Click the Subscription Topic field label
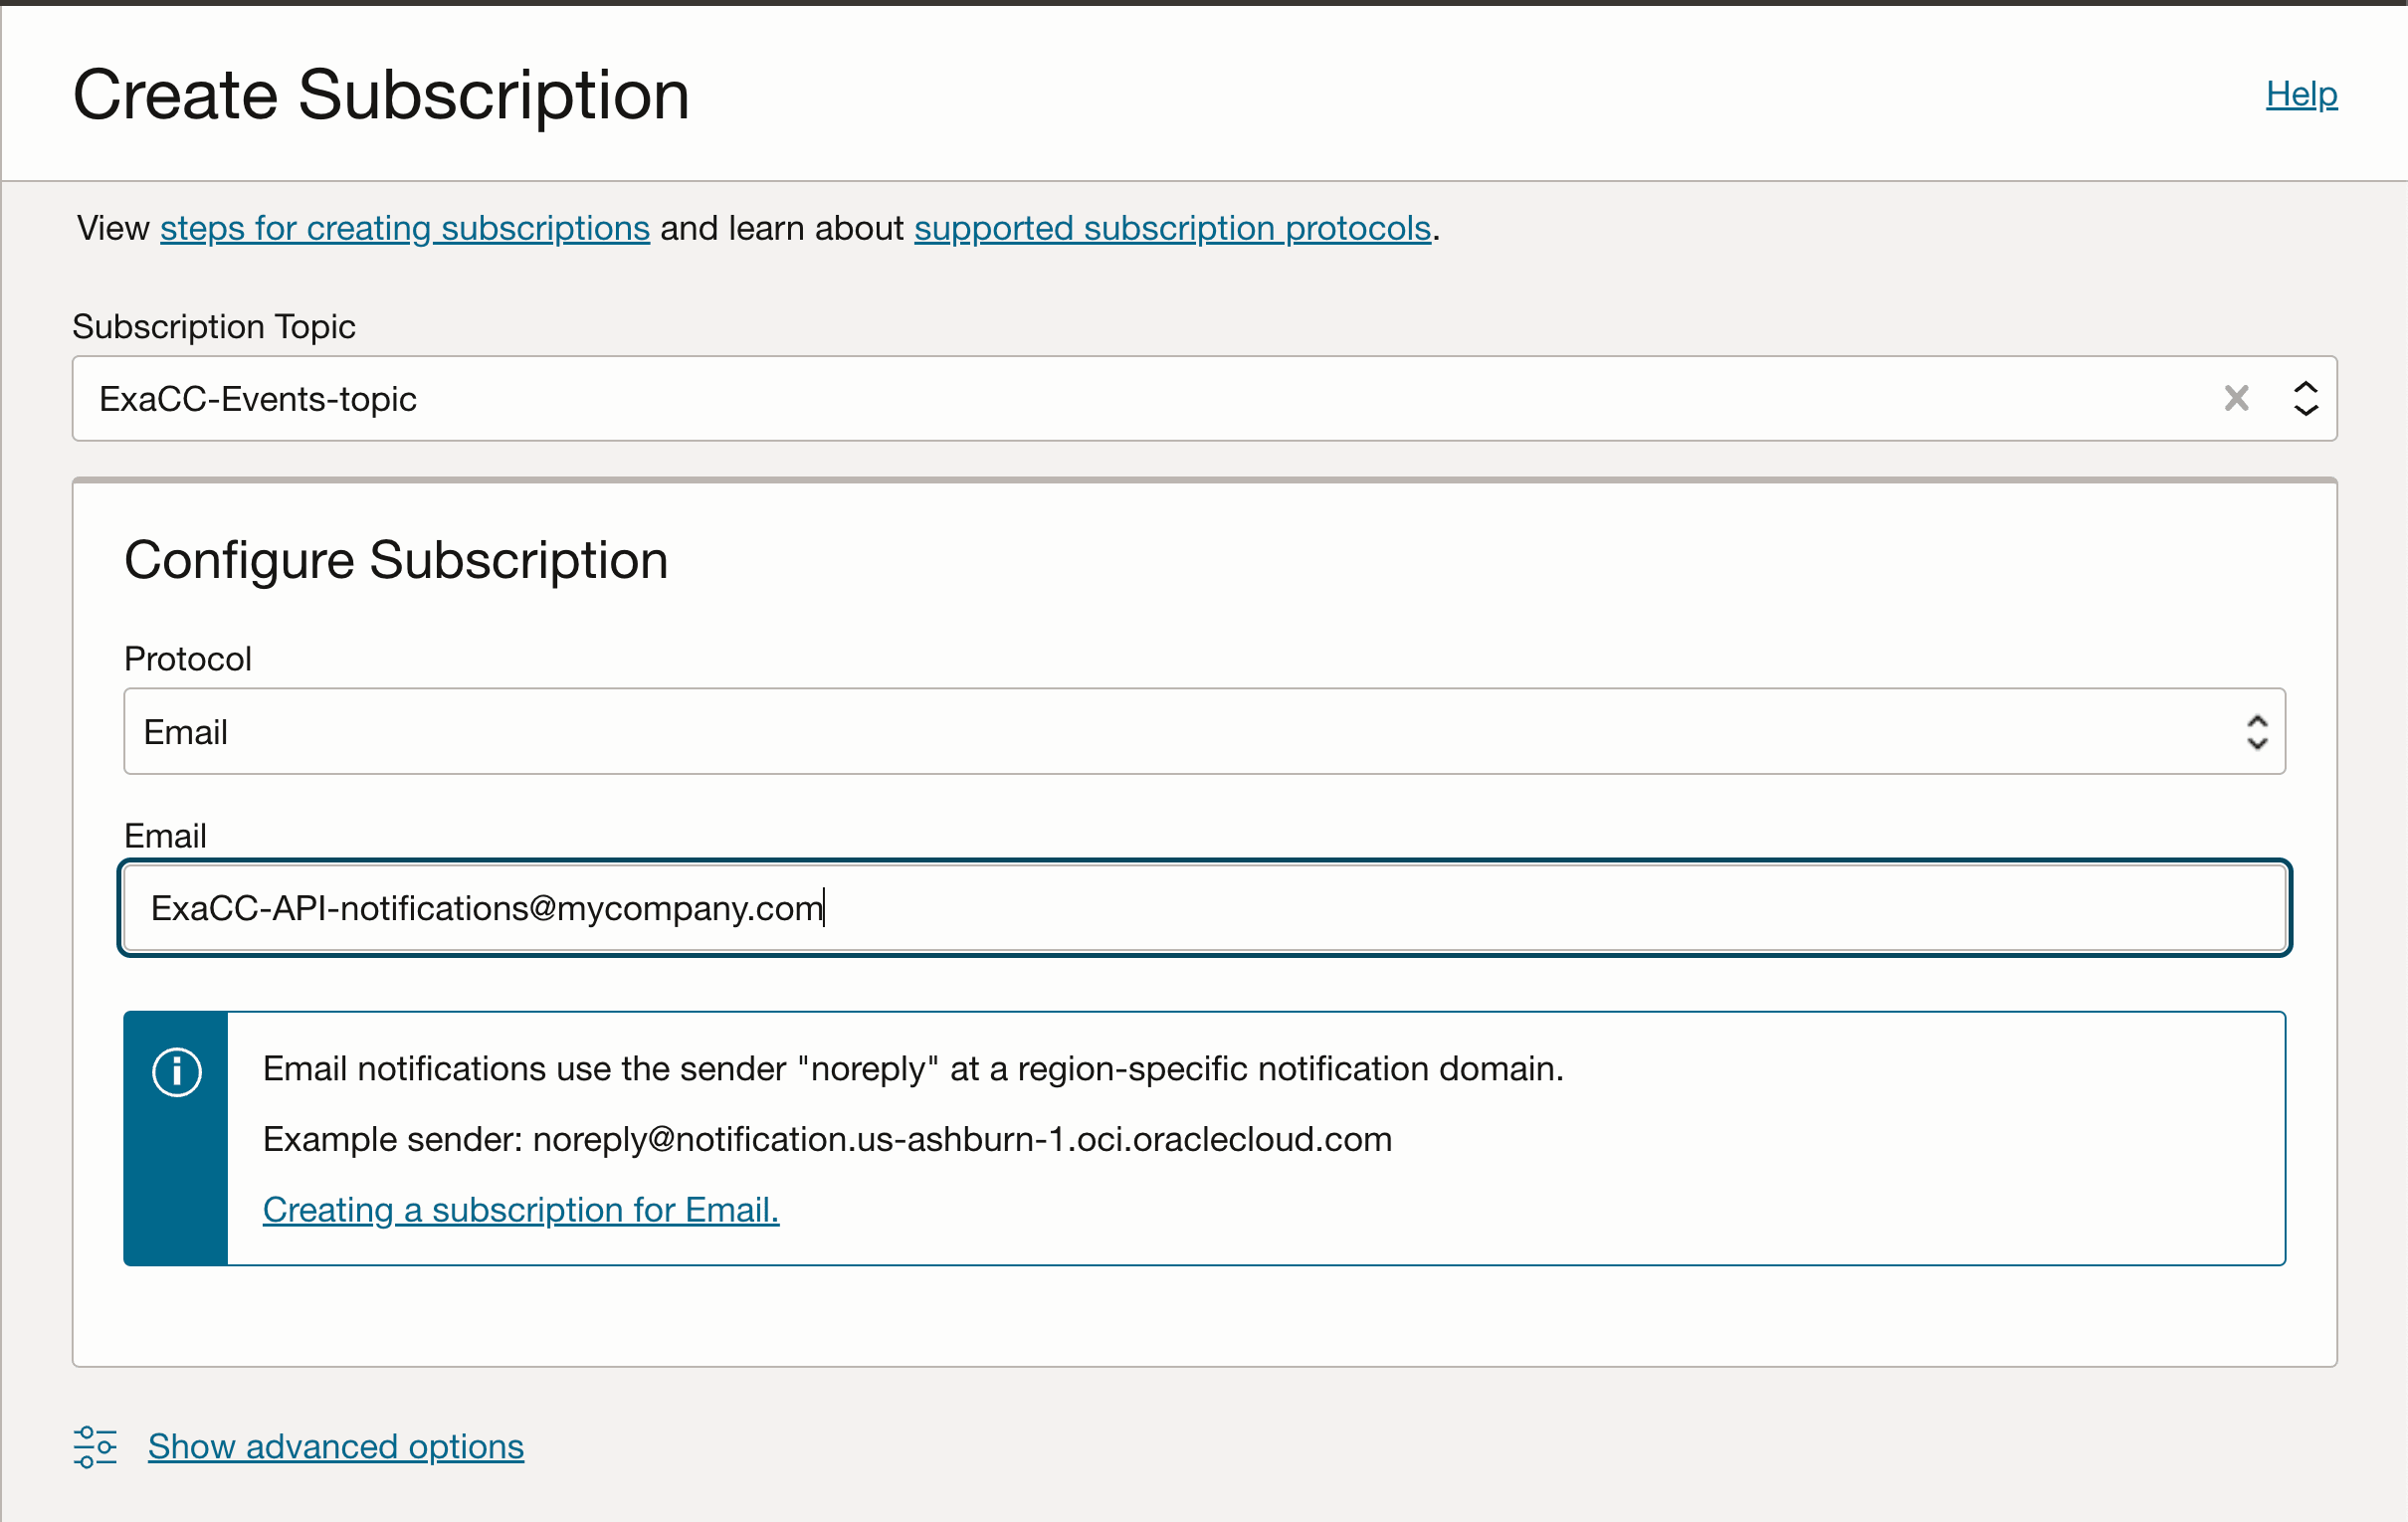Image resolution: width=2408 pixels, height=1522 pixels. click(214, 326)
